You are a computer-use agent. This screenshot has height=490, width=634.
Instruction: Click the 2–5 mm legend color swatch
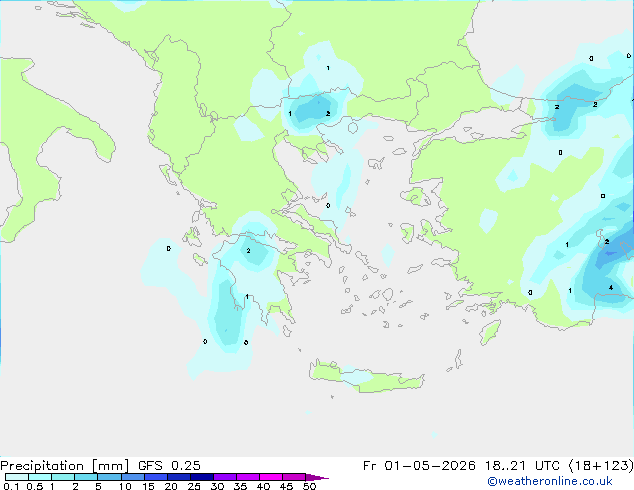(x=86, y=477)
